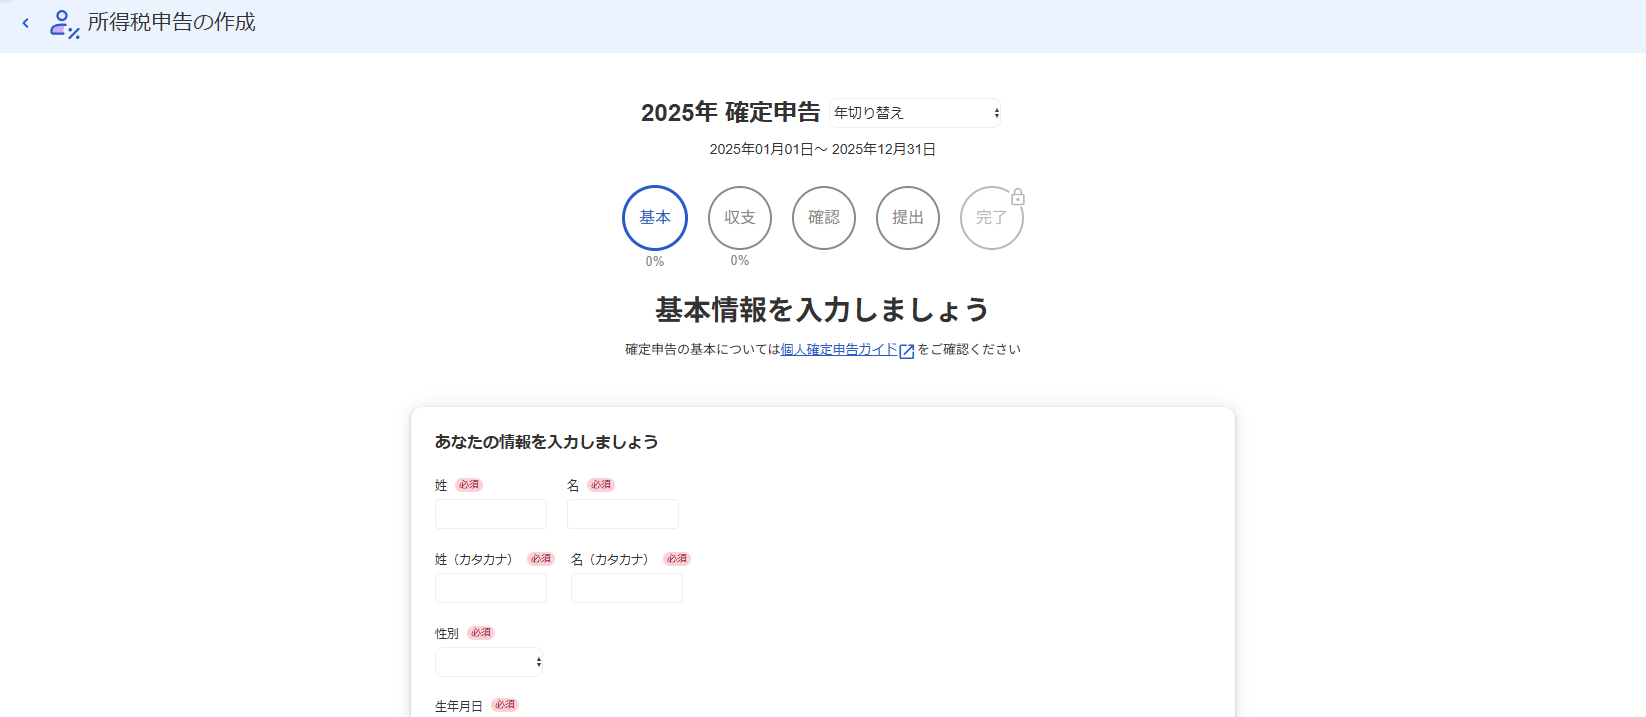Select the locked 完了 step circle
The width and height of the screenshot is (1646, 717).
[992, 218]
